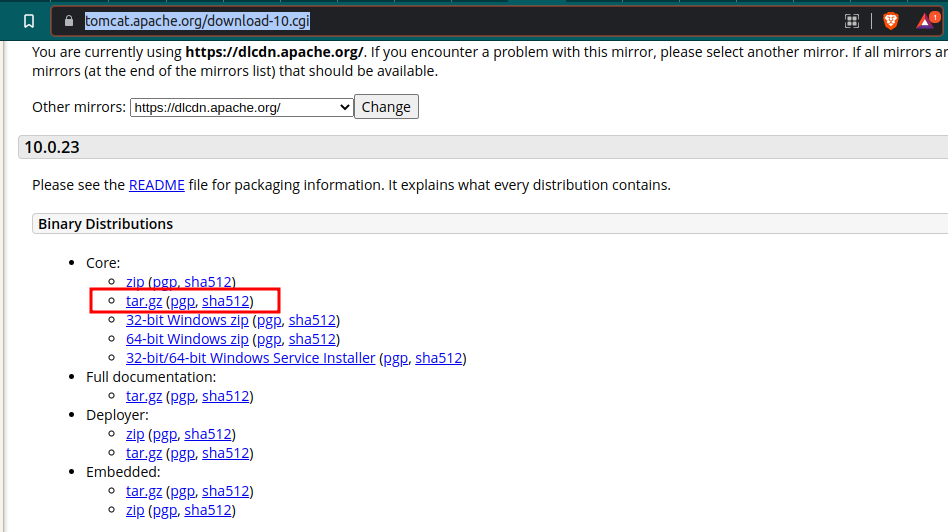Click the padlock site security icon

pyautogui.click(x=68, y=21)
